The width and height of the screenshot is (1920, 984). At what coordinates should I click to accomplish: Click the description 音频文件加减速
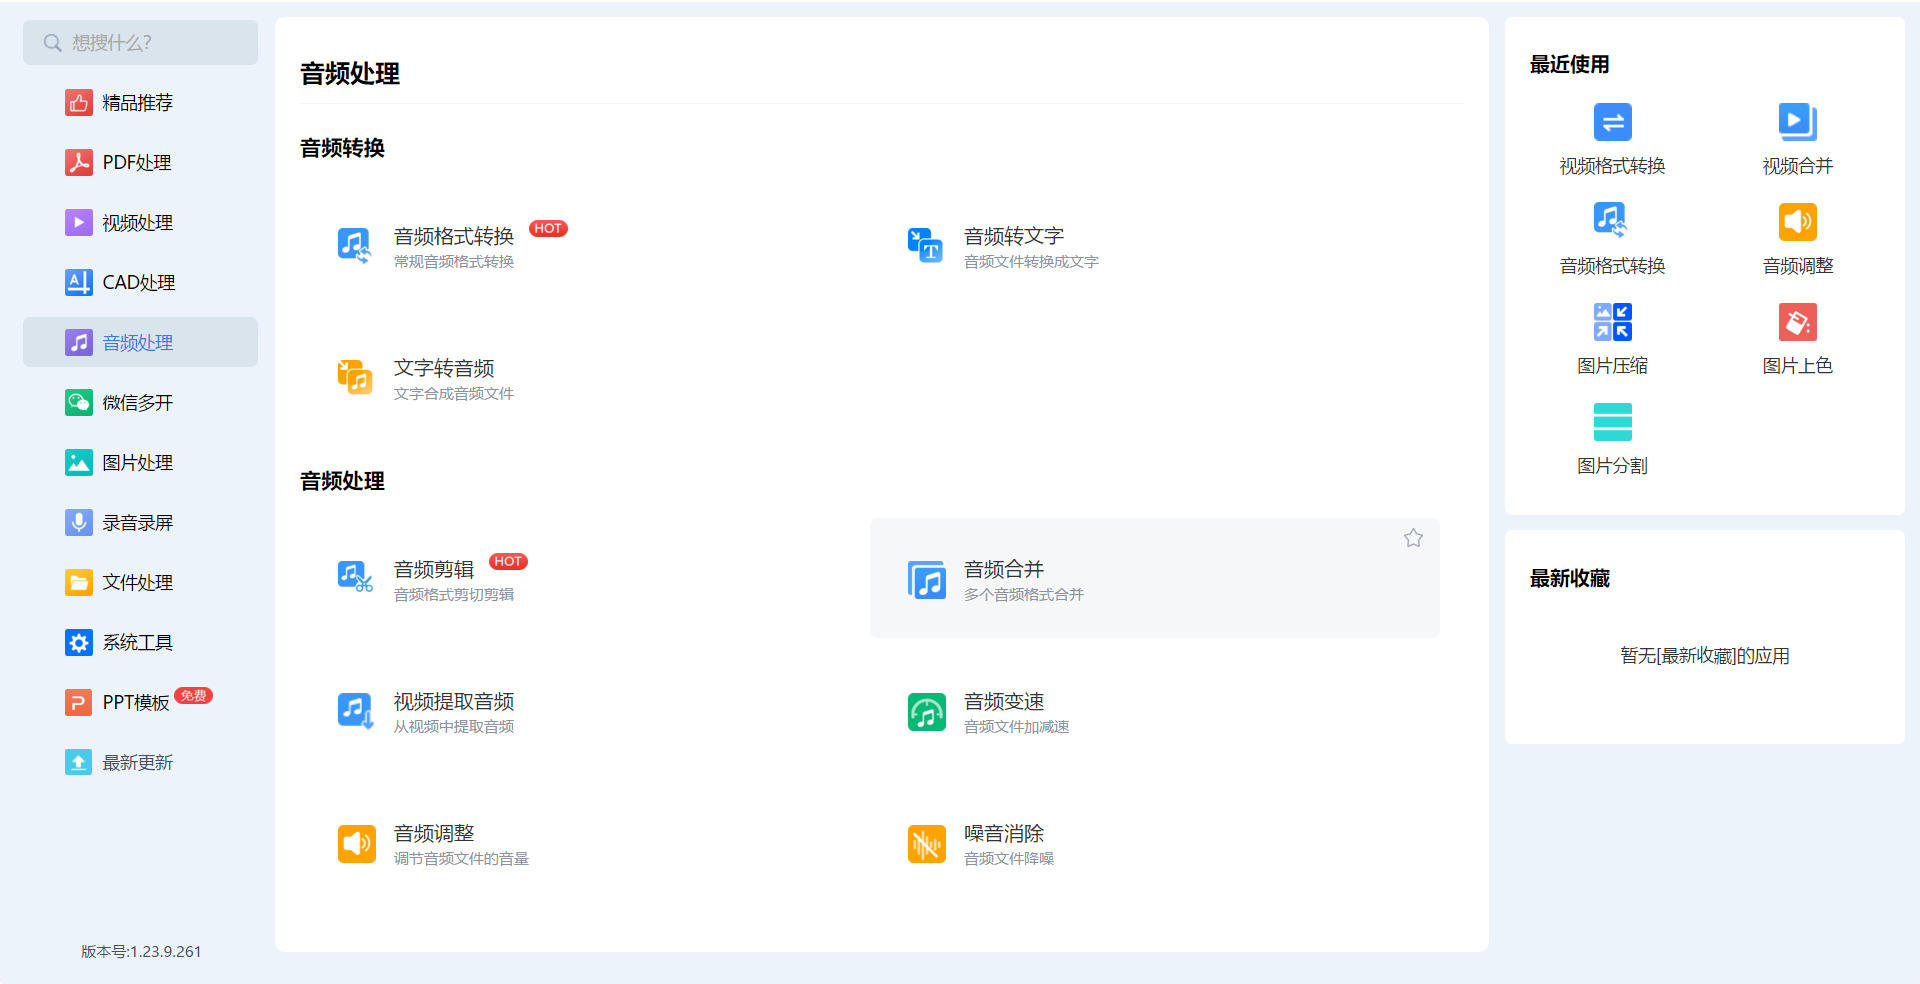click(x=1016, y=726)
